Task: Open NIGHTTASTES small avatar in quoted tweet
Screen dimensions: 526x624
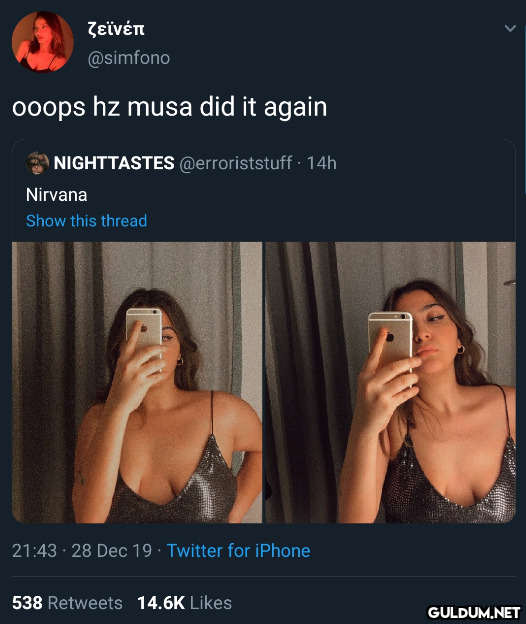Action: (x=37, y=163)
